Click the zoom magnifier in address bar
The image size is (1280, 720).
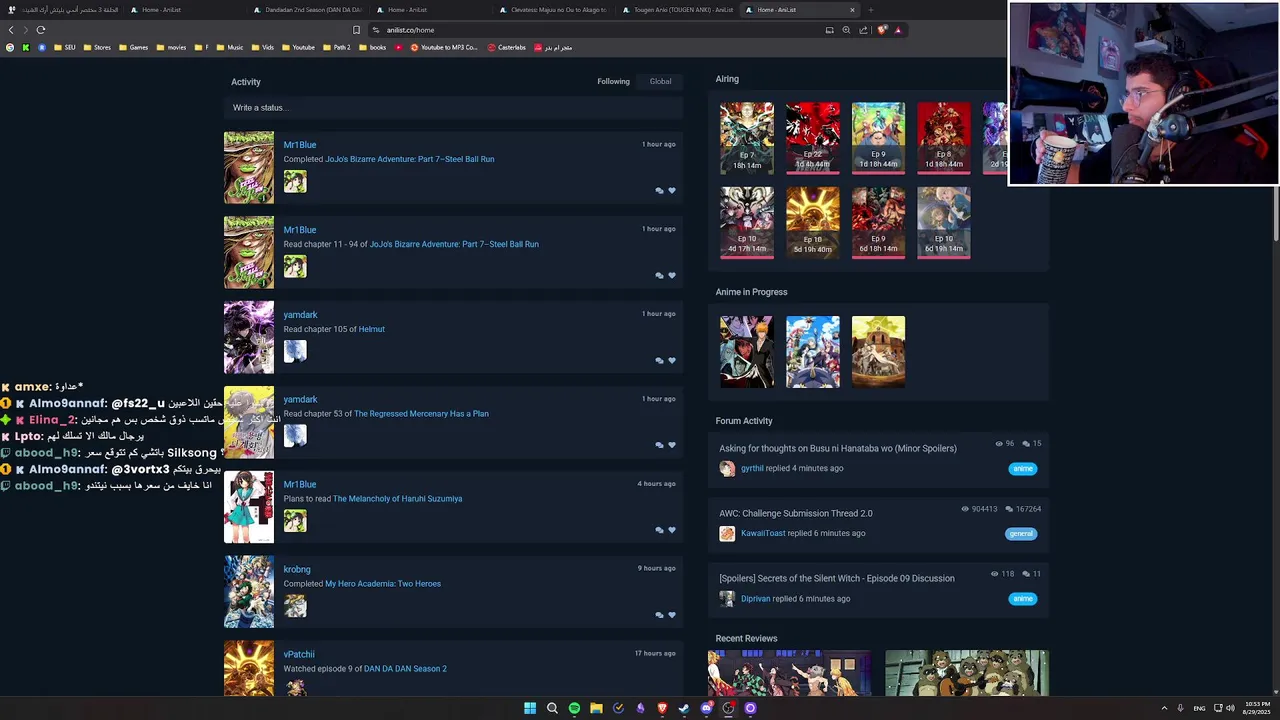[846, 30]
